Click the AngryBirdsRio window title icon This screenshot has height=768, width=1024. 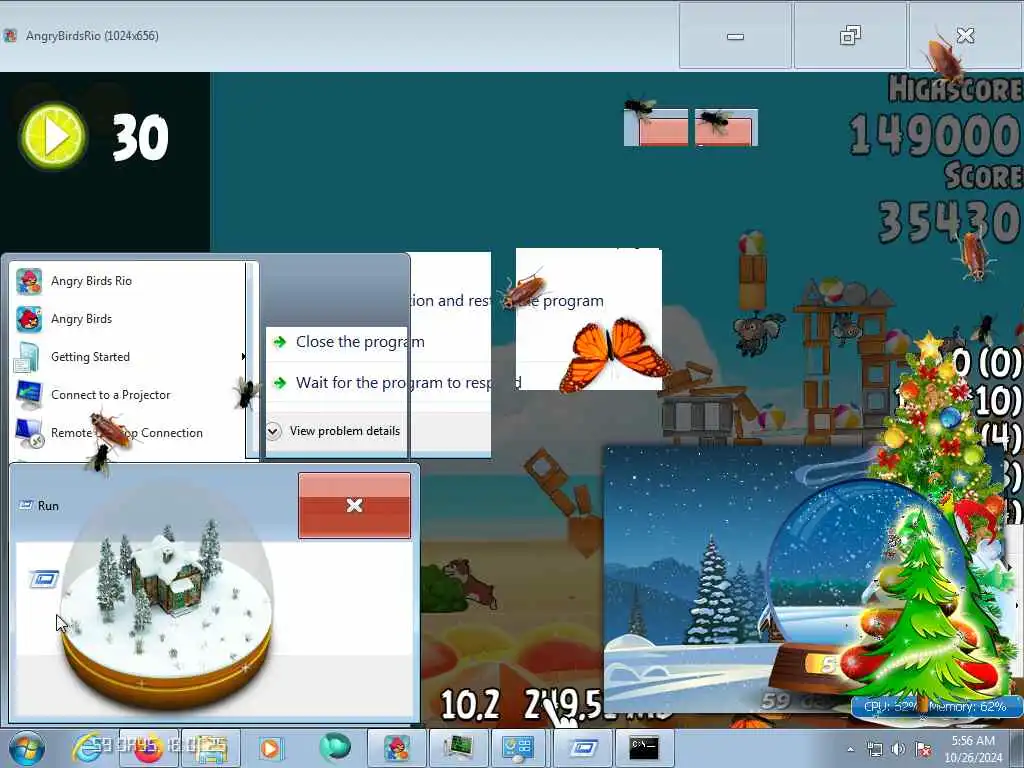point(10,35)
